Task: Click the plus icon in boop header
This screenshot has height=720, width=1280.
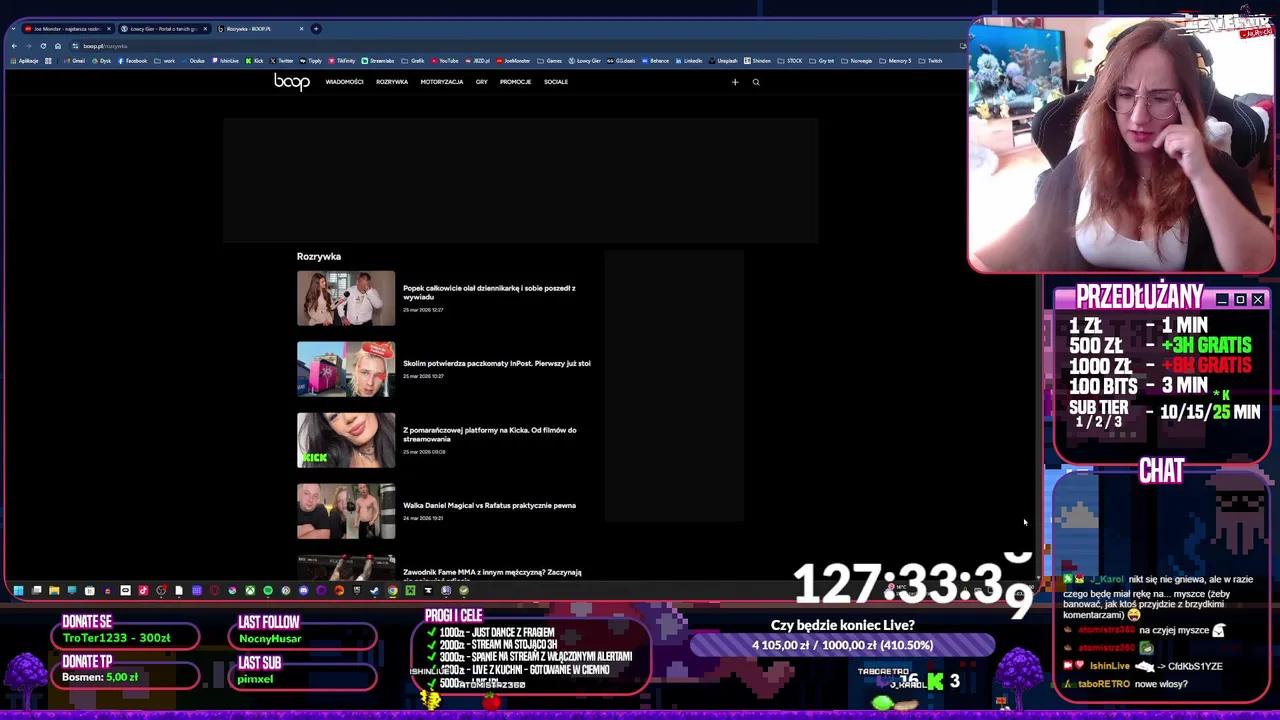Action: coord(735,82)
